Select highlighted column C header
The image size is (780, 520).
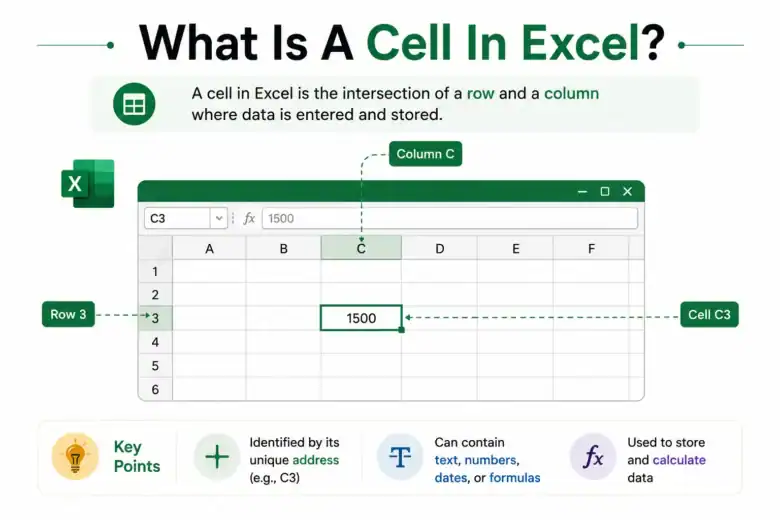pyautogui.click(x=361, y=248)
